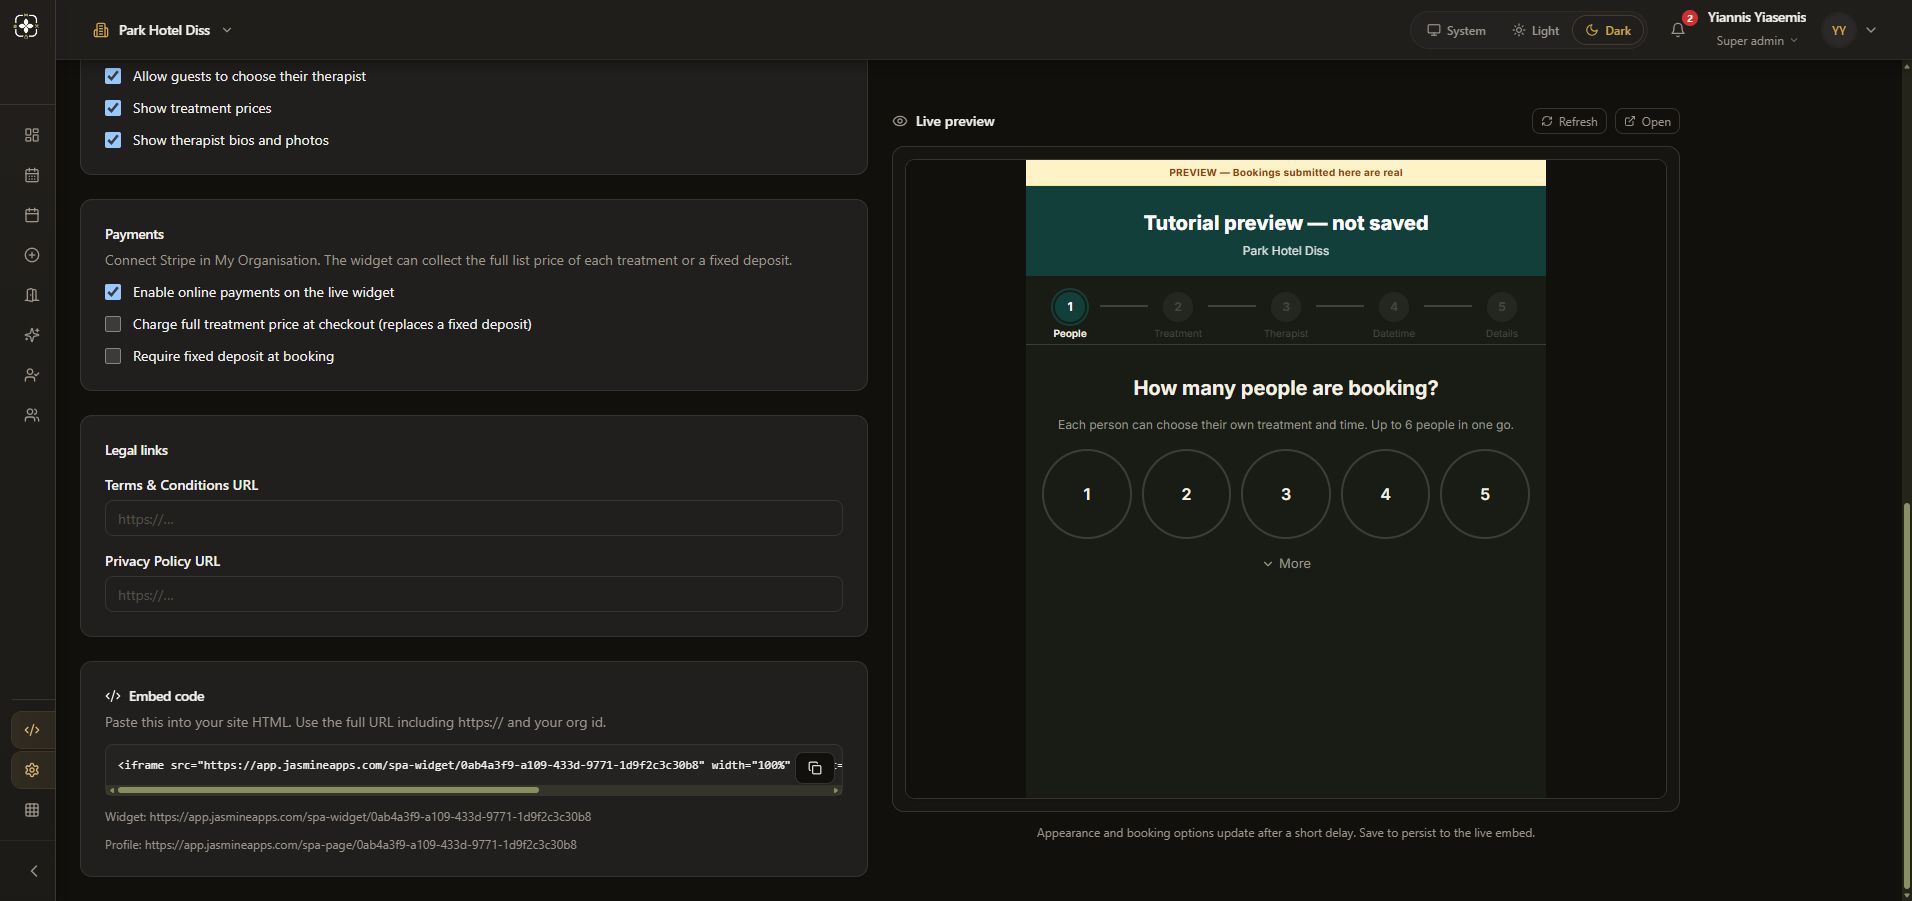This screenshot has height=901, width=1912.
Task: Switch theme to System
Action: 1456,30
